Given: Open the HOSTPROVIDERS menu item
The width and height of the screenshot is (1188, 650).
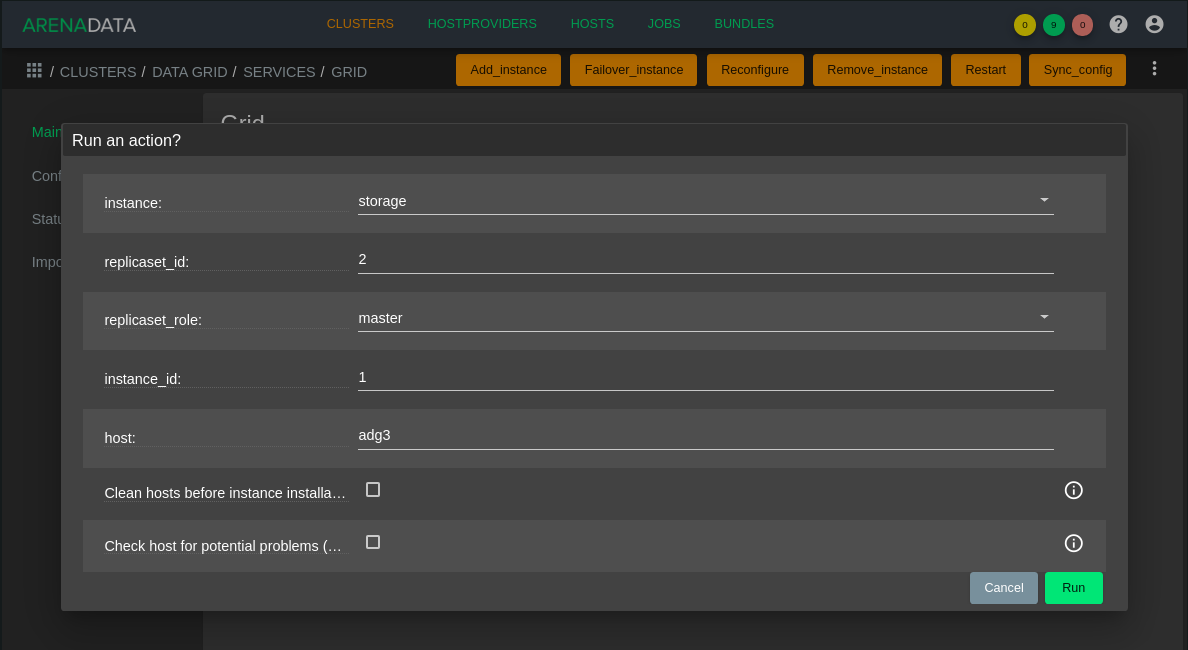Looking at the screenshot, I should pyautogui.click(x=482, y=24).
